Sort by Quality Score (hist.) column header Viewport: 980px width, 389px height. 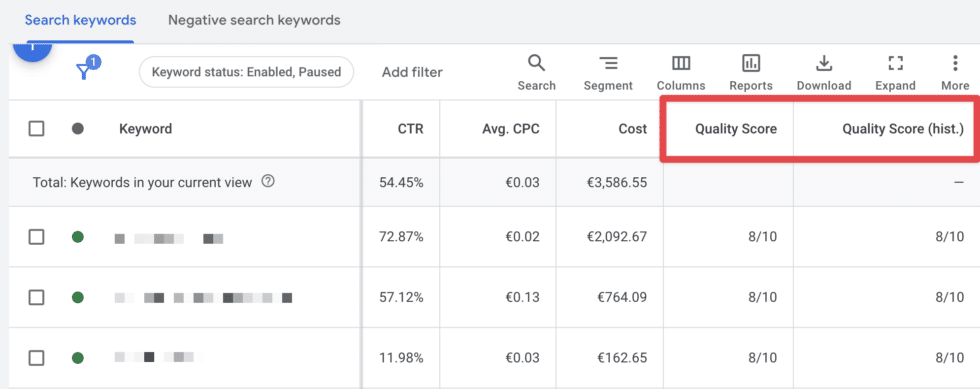point(903,129)
